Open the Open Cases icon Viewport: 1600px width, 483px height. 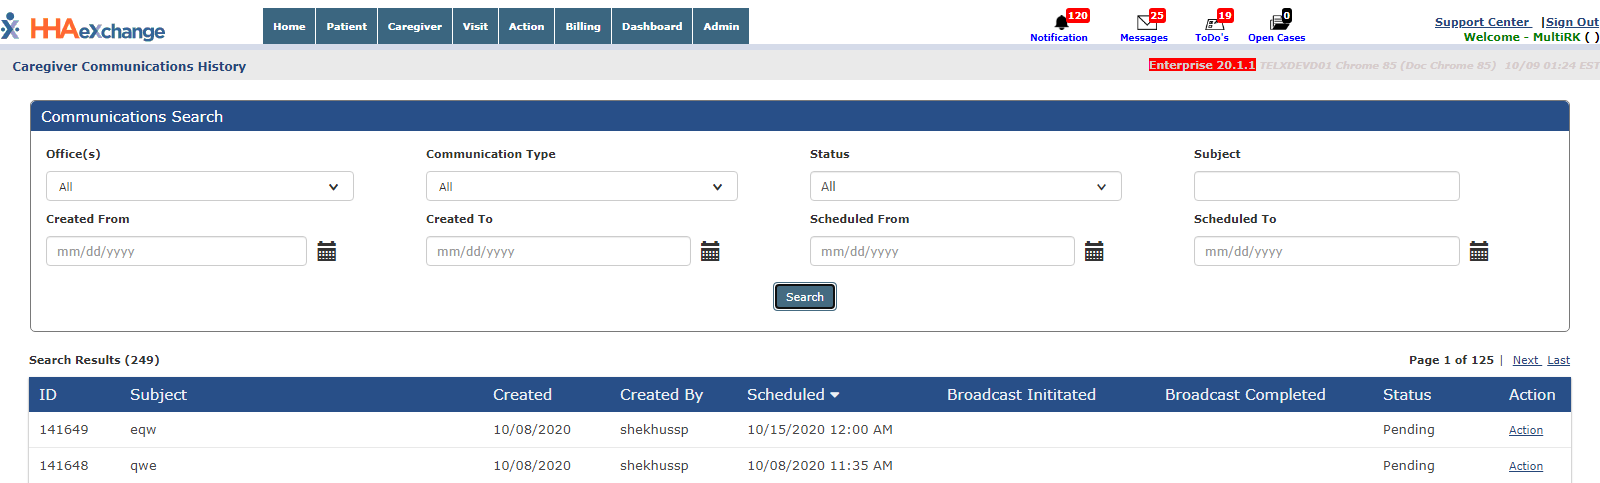click(1278, 23)
